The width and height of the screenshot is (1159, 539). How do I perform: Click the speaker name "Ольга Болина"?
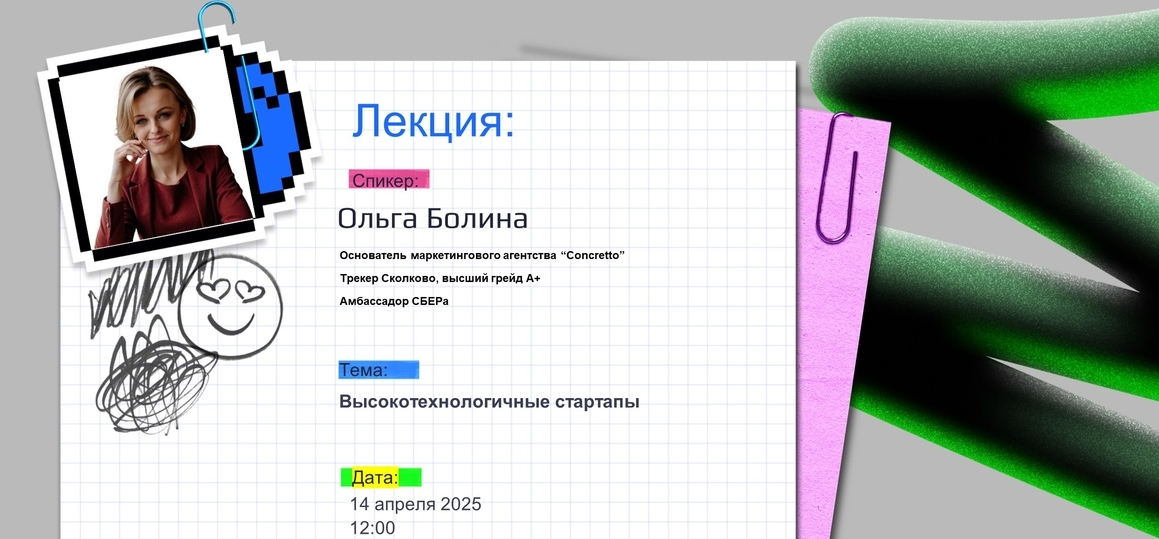pos(432,218)
